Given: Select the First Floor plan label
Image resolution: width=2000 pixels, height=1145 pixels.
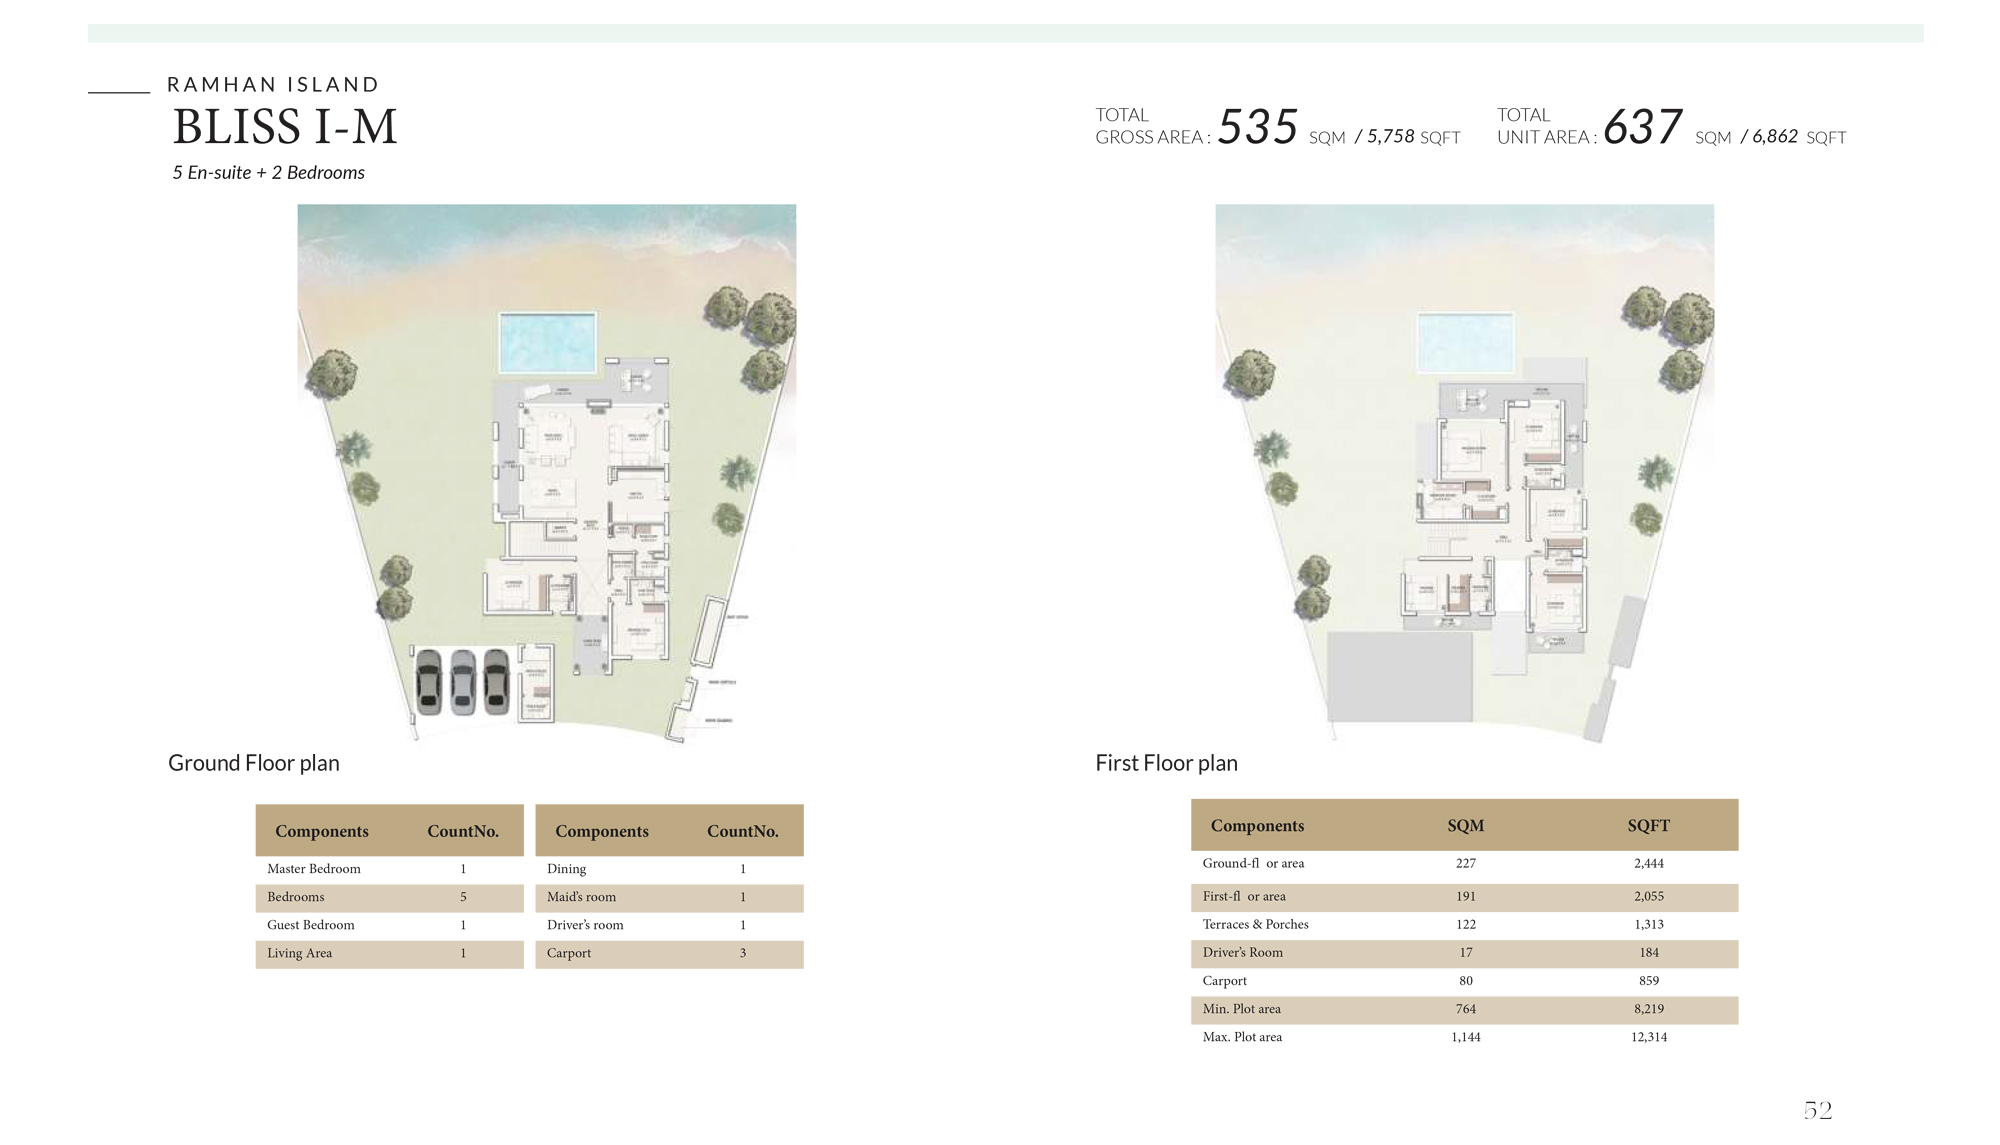Looking at the screenshot, I should [x=1166, y=762].
